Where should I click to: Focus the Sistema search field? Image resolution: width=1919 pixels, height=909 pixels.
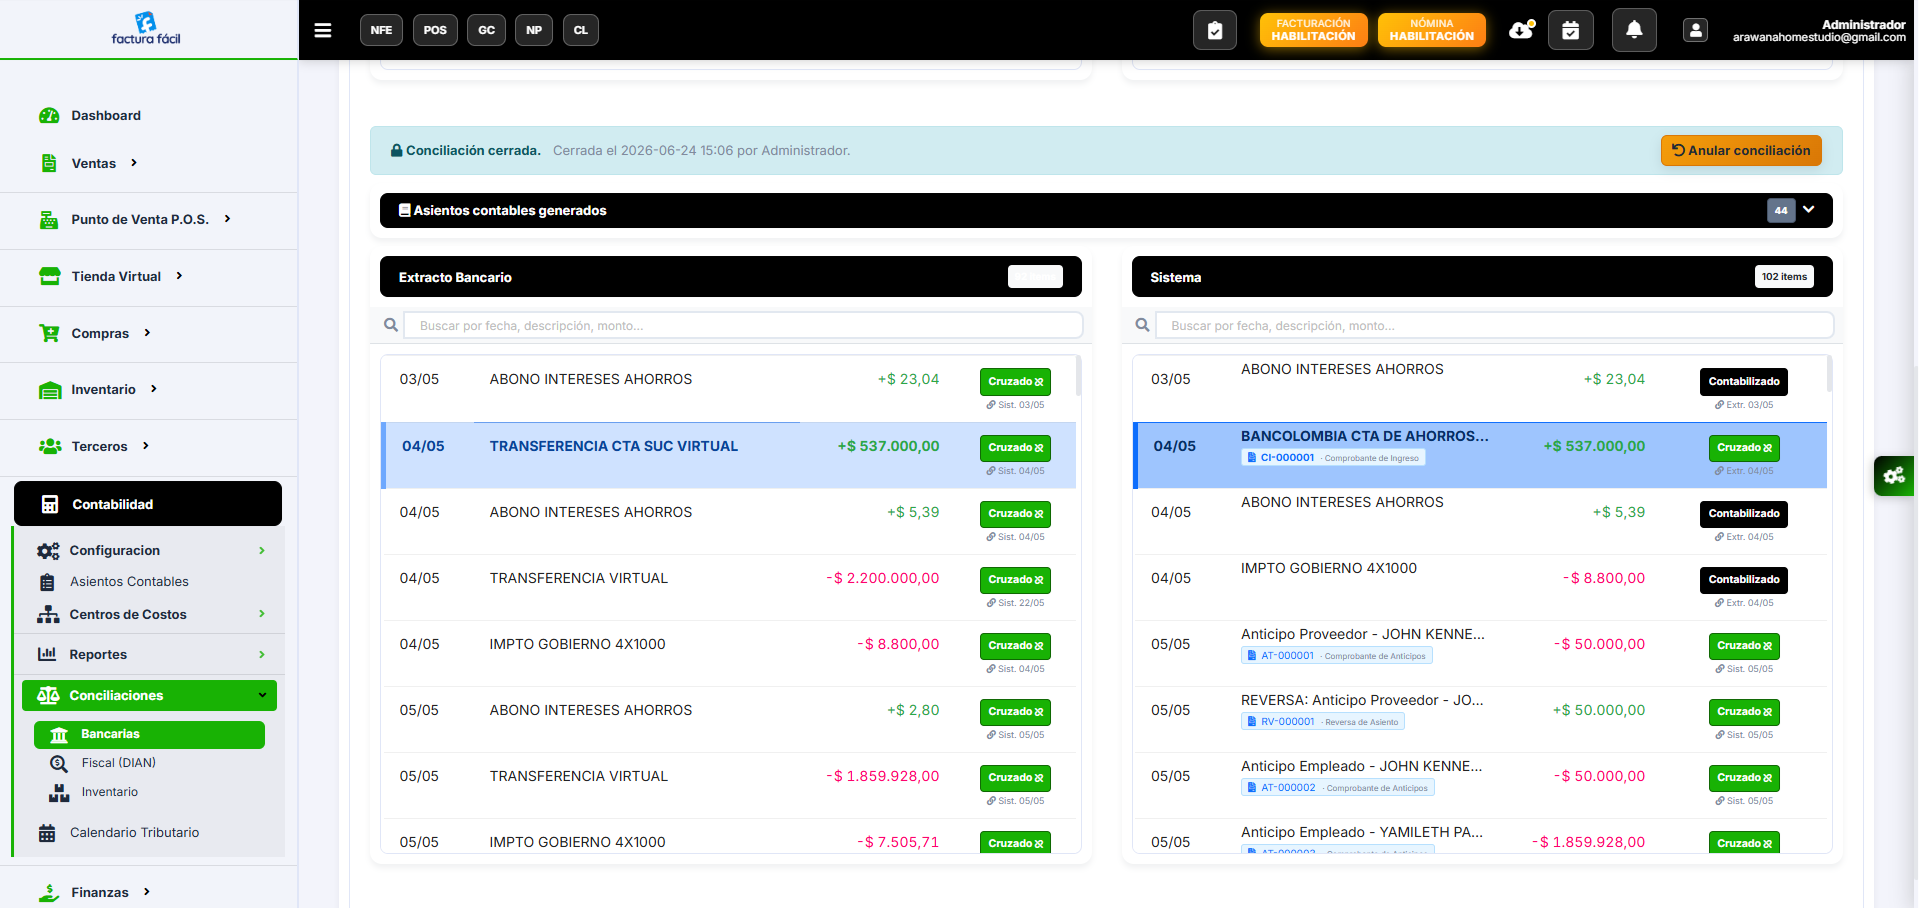point(1495,326)
